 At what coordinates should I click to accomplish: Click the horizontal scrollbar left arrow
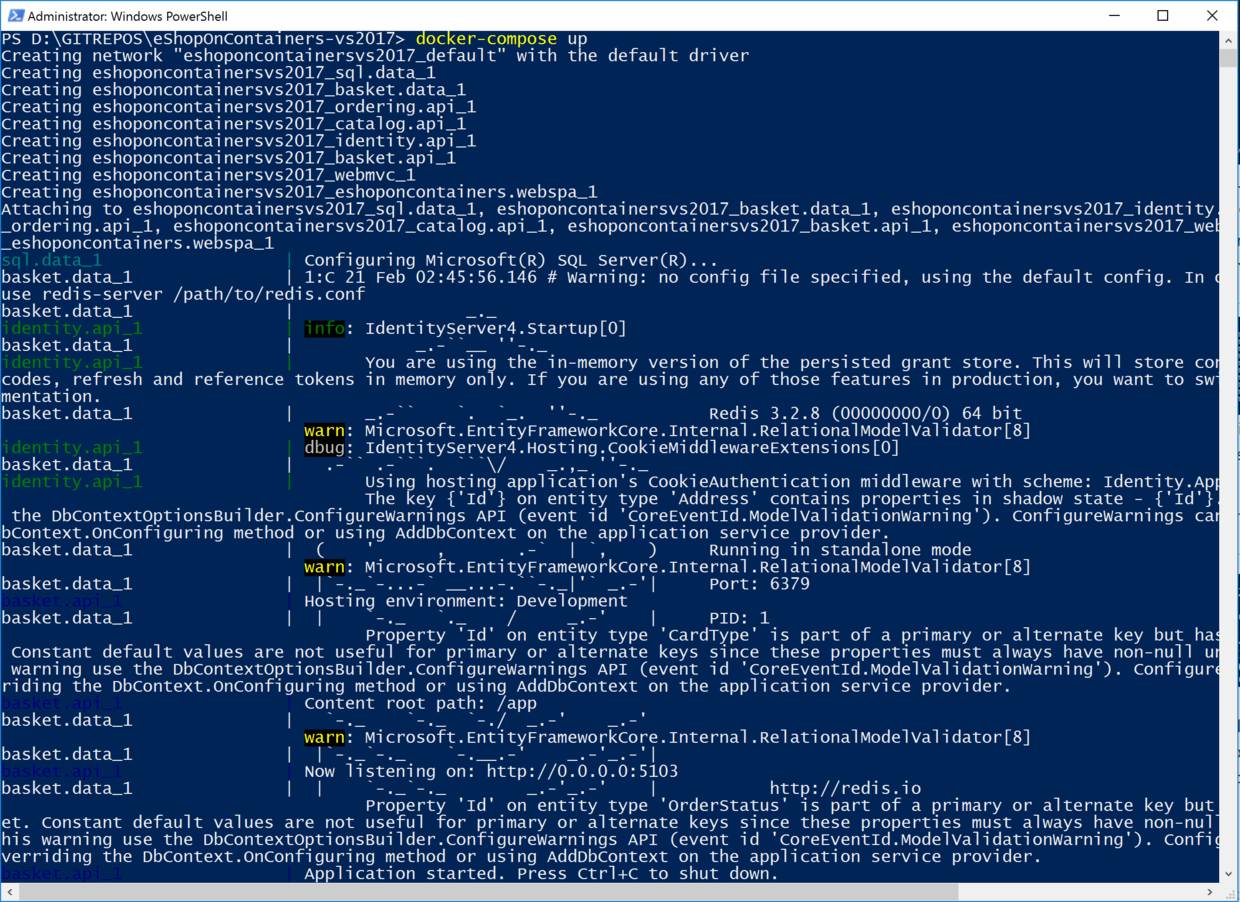(9, 891)
